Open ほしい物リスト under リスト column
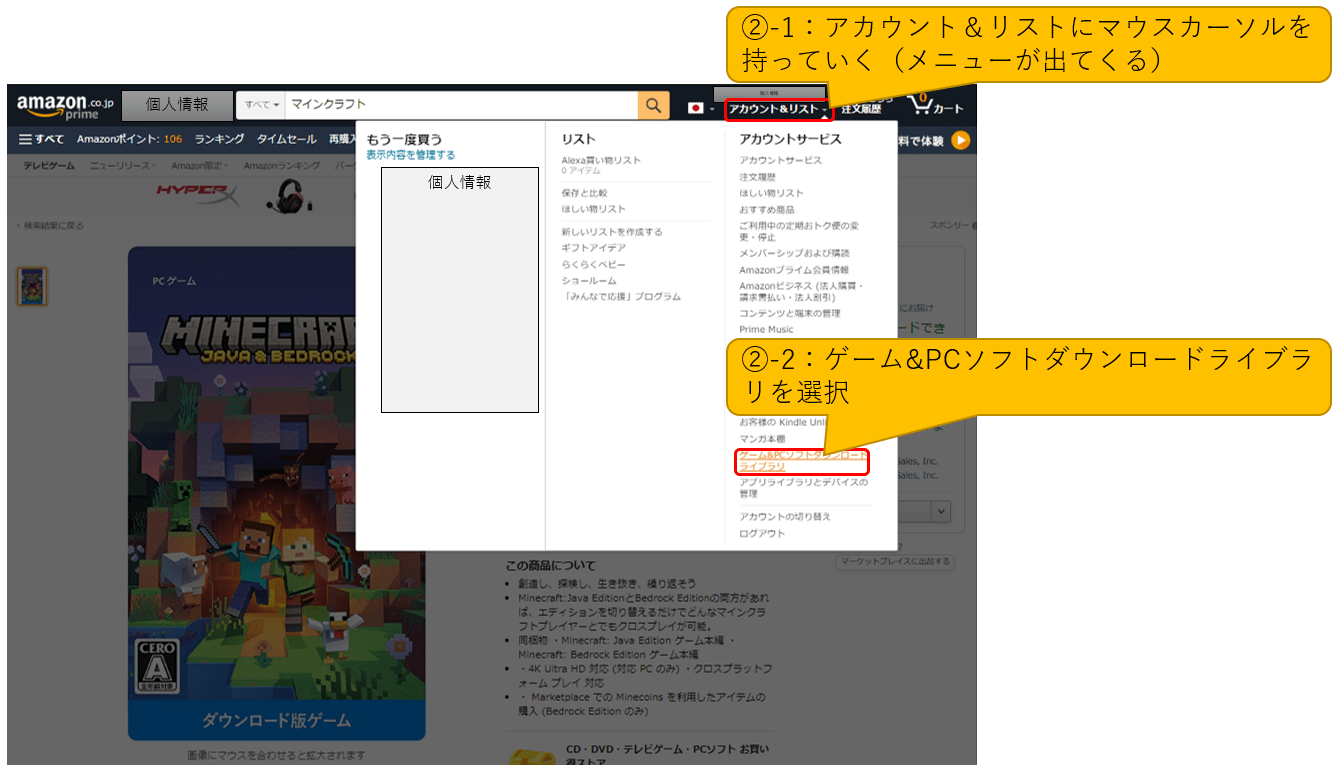The width and height of the screenshot is (1337, 773). (594, 209)
